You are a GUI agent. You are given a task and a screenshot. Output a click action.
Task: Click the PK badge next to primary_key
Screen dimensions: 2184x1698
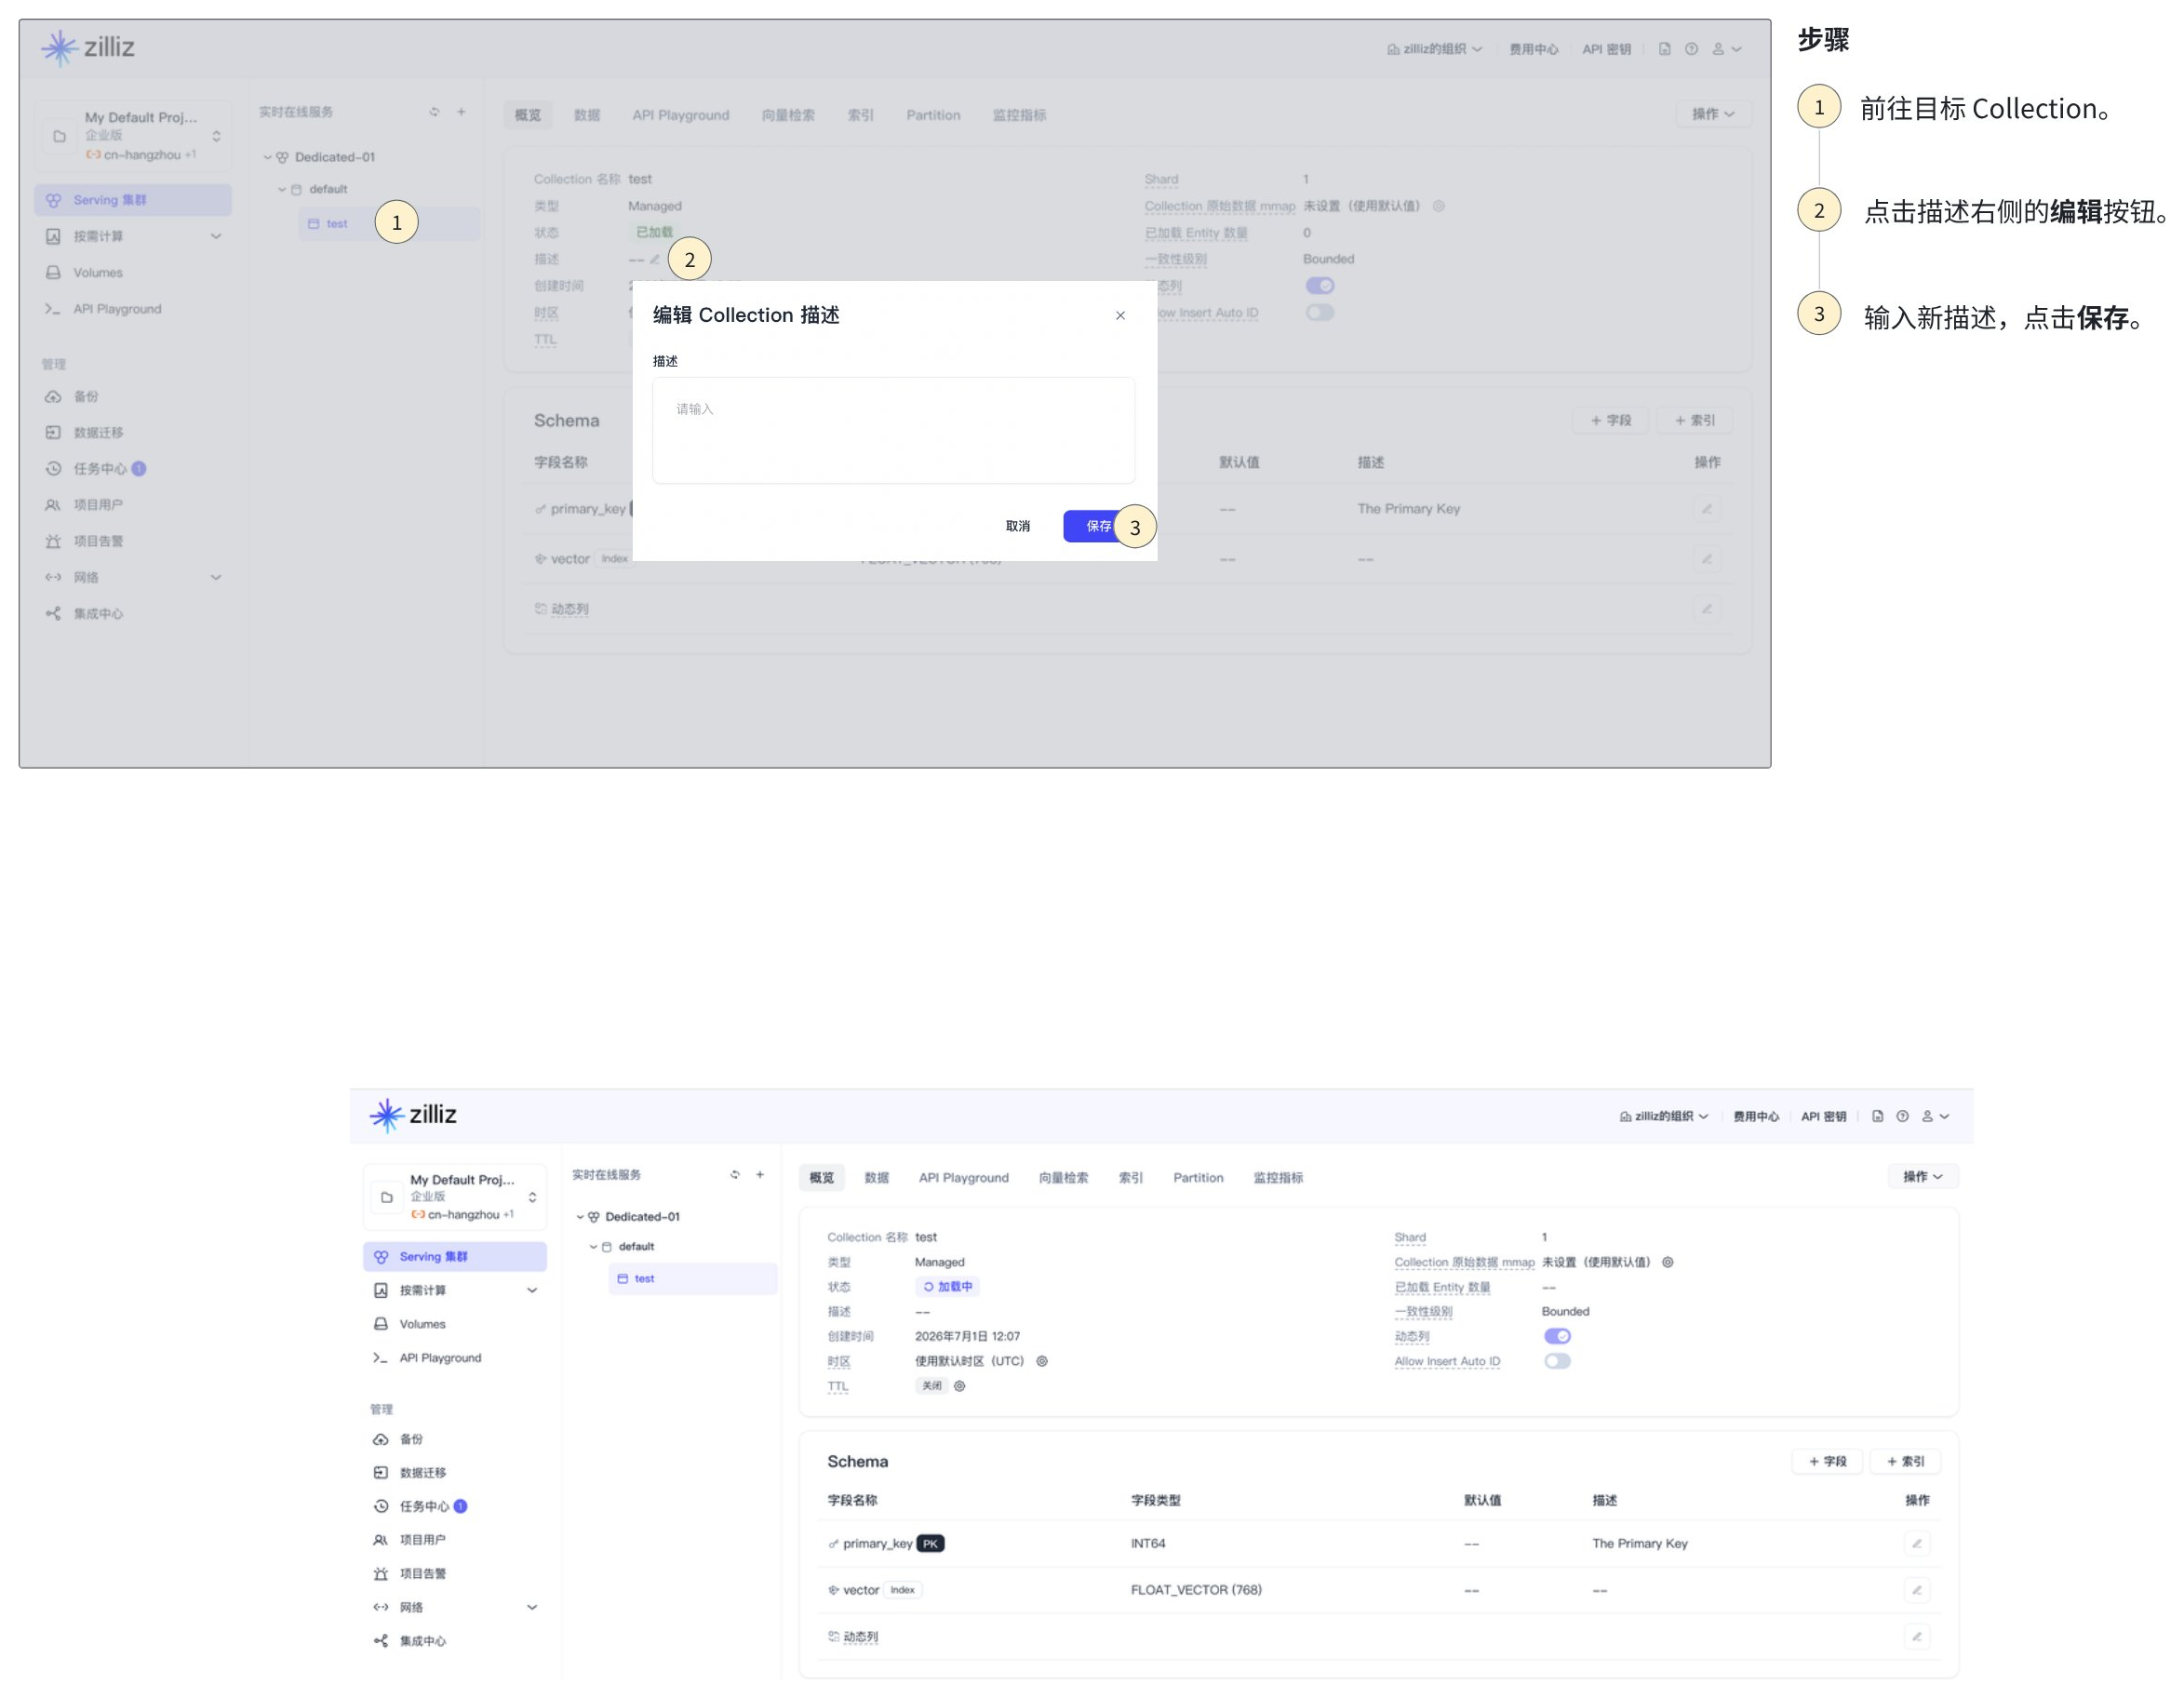930,1544
